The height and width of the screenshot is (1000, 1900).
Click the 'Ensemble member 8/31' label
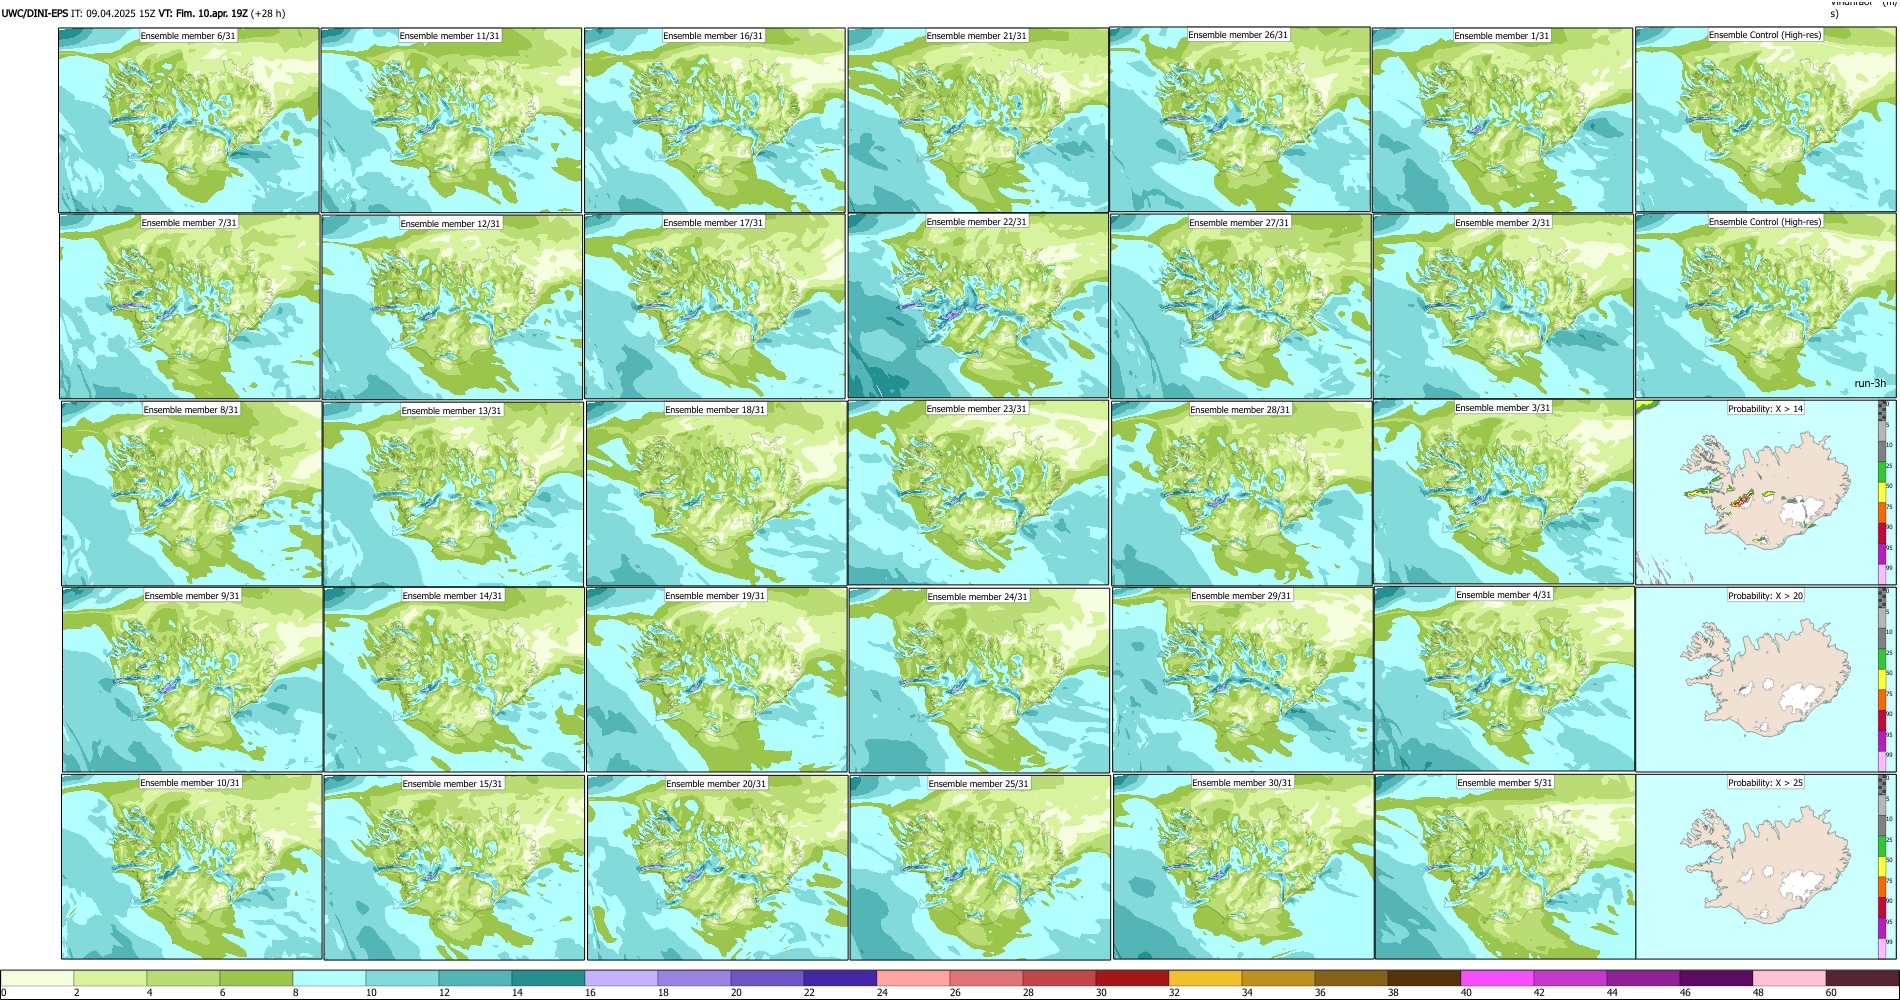191,409
